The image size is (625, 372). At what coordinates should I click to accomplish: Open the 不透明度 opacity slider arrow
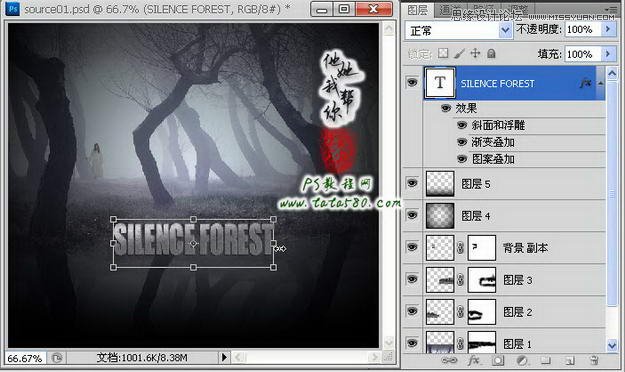pyautogui.click(x=608, y=30)
